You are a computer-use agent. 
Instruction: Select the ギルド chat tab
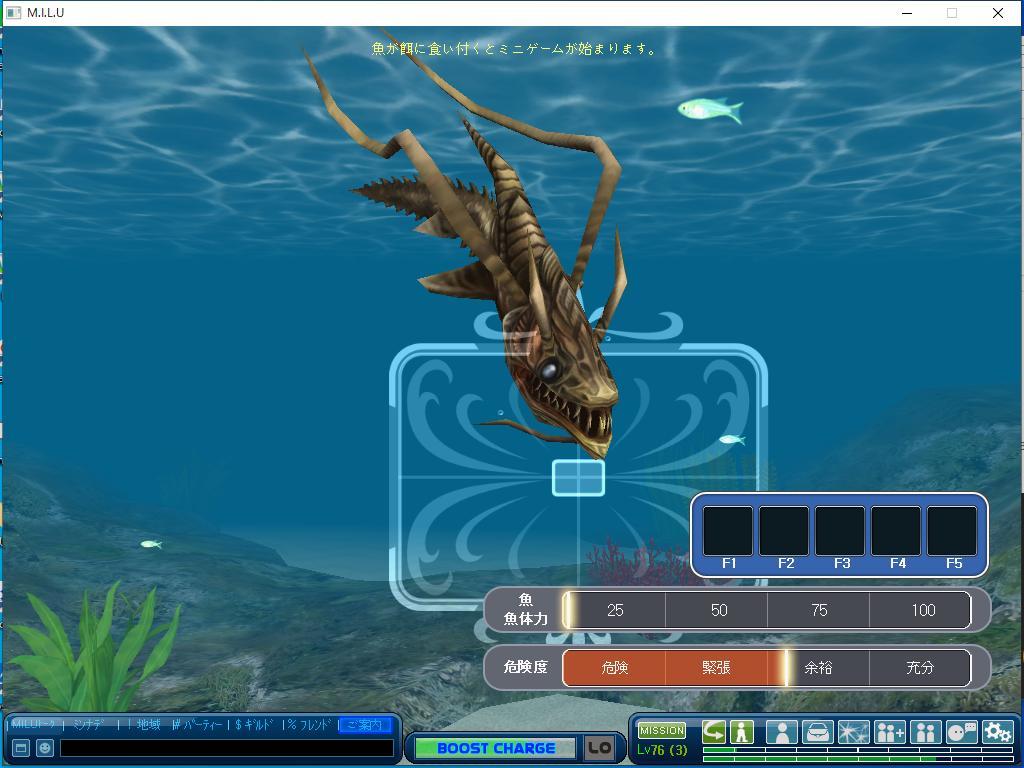click(254, 725)
